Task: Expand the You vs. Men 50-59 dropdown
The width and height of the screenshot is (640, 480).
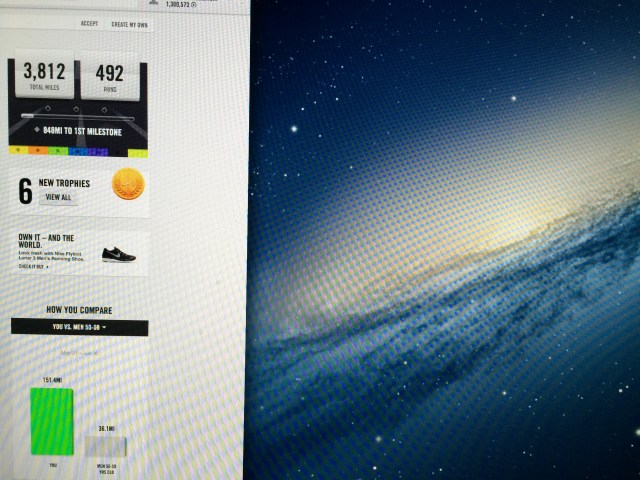Action: pos(79,328)
